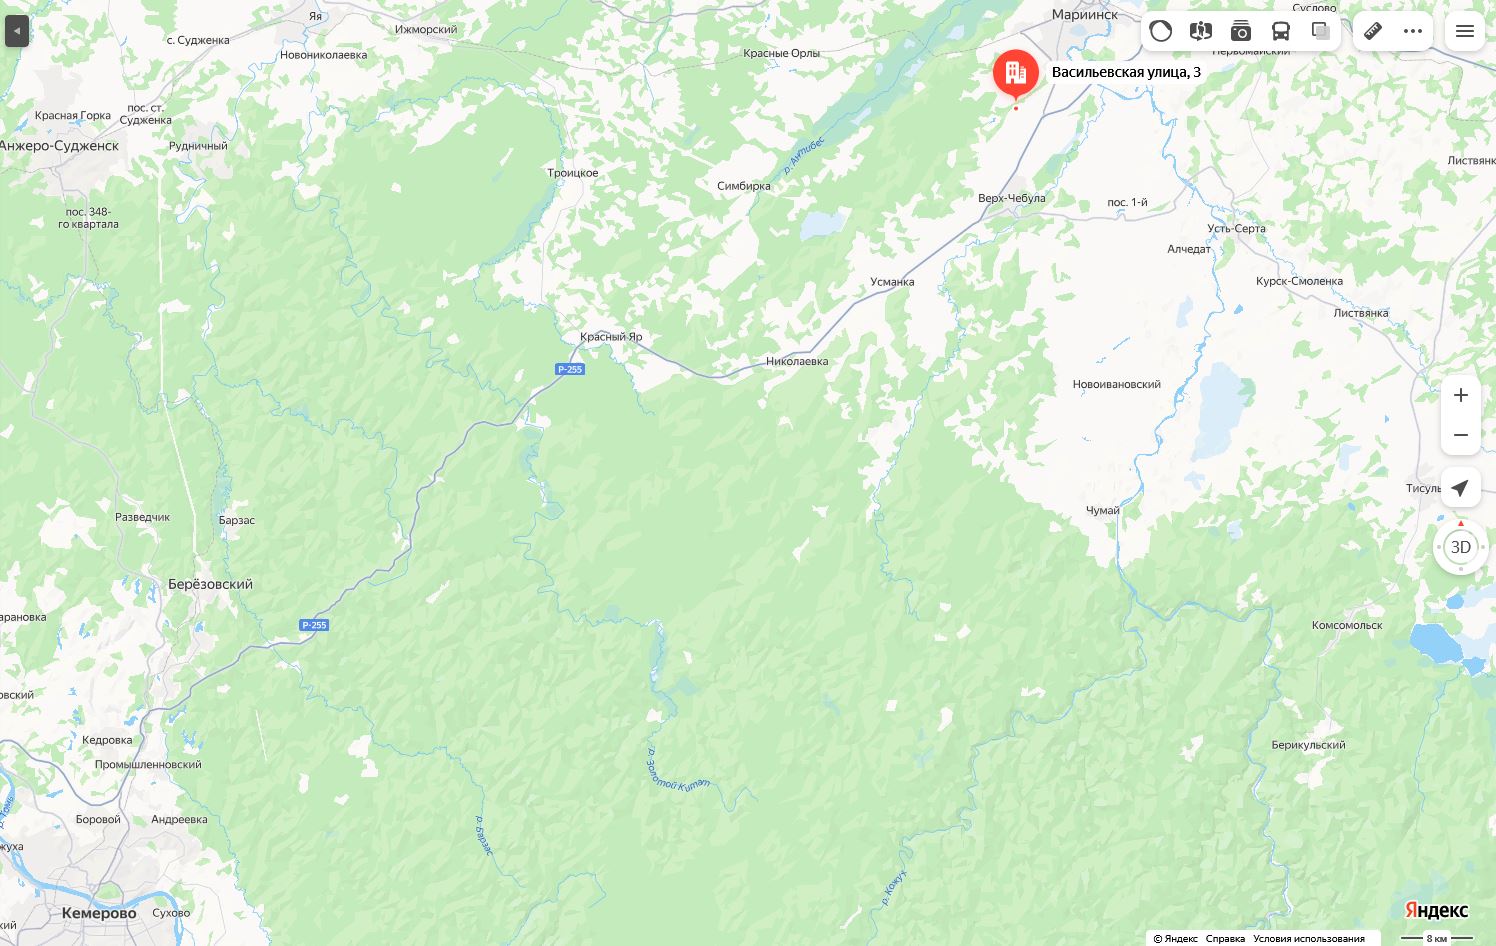Zoom out with the minus button

1461,435
